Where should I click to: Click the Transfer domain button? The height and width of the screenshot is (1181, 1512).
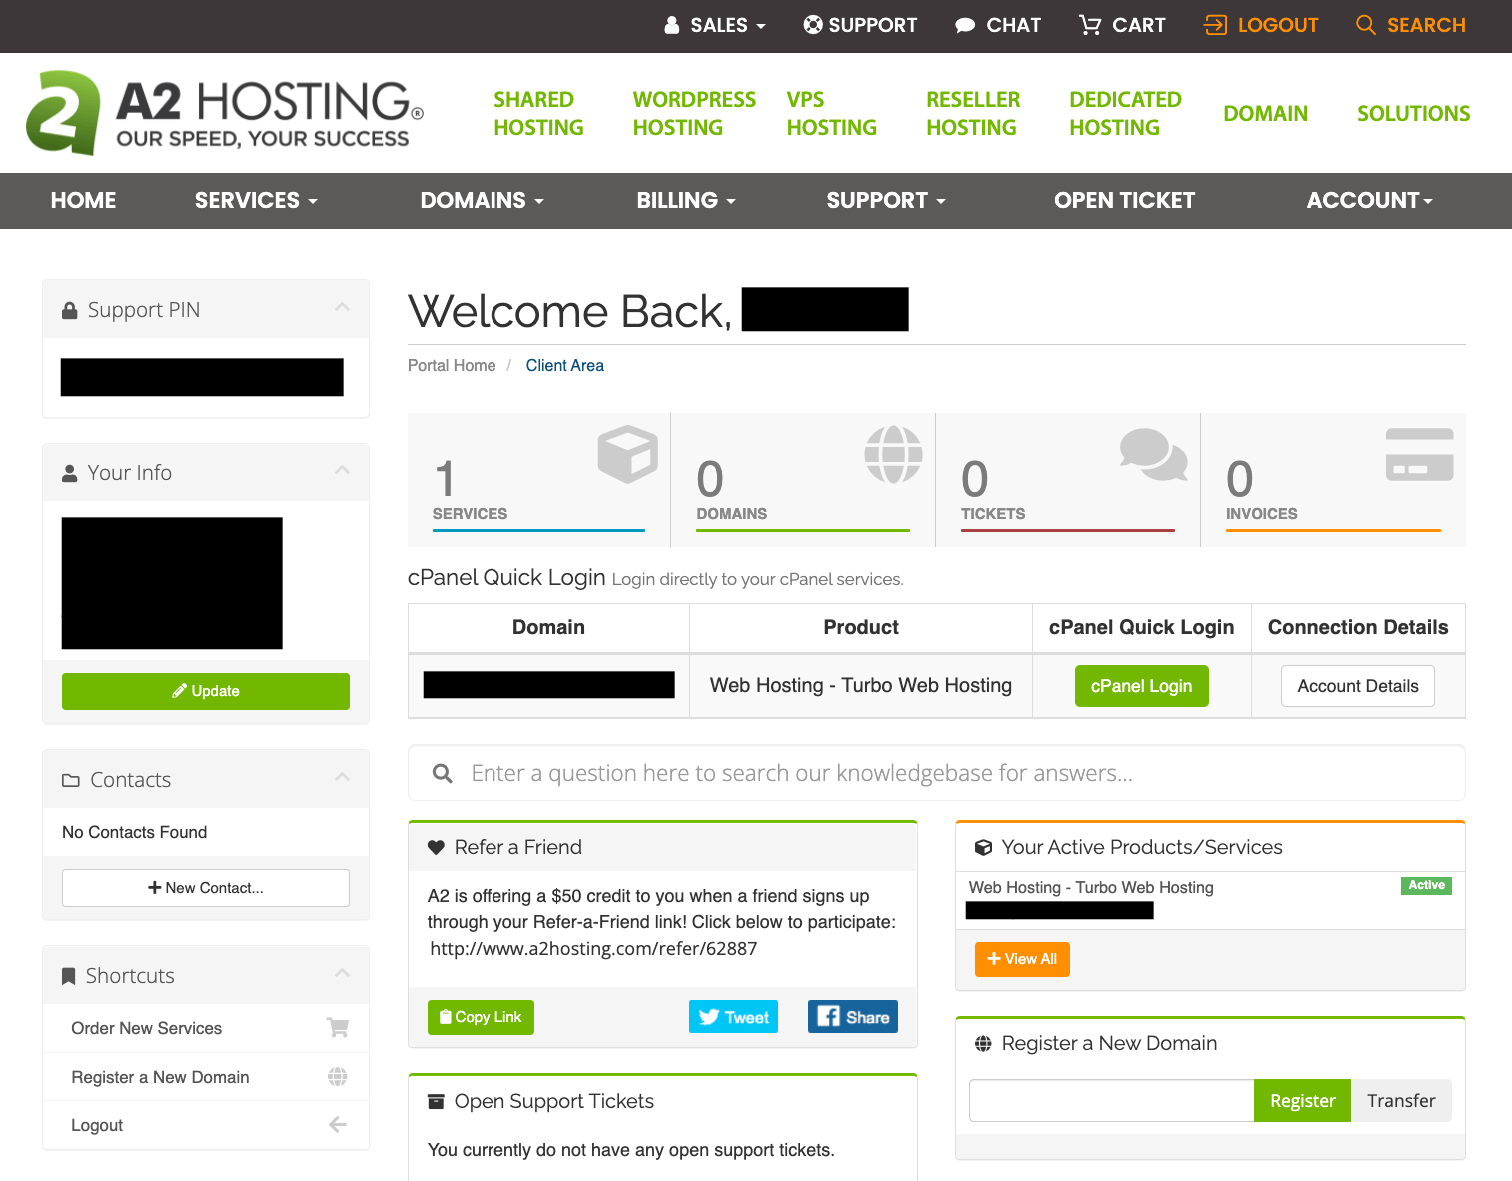click(1401, 1101)
